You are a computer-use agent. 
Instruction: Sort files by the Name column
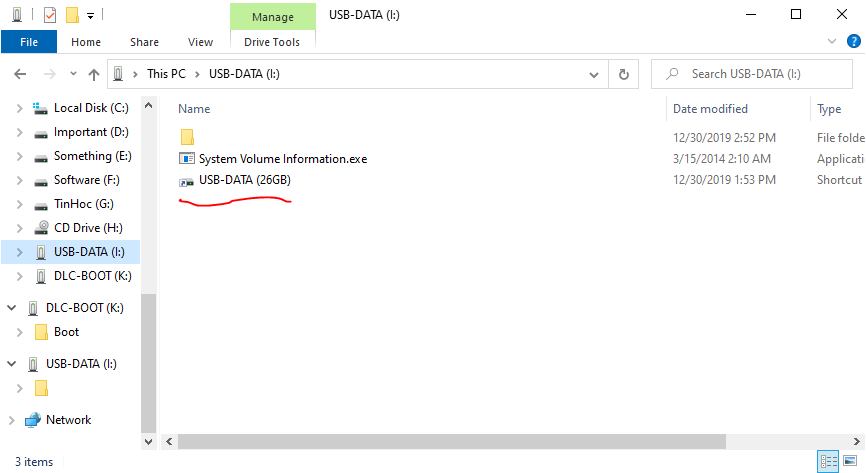tap(194, 109)
